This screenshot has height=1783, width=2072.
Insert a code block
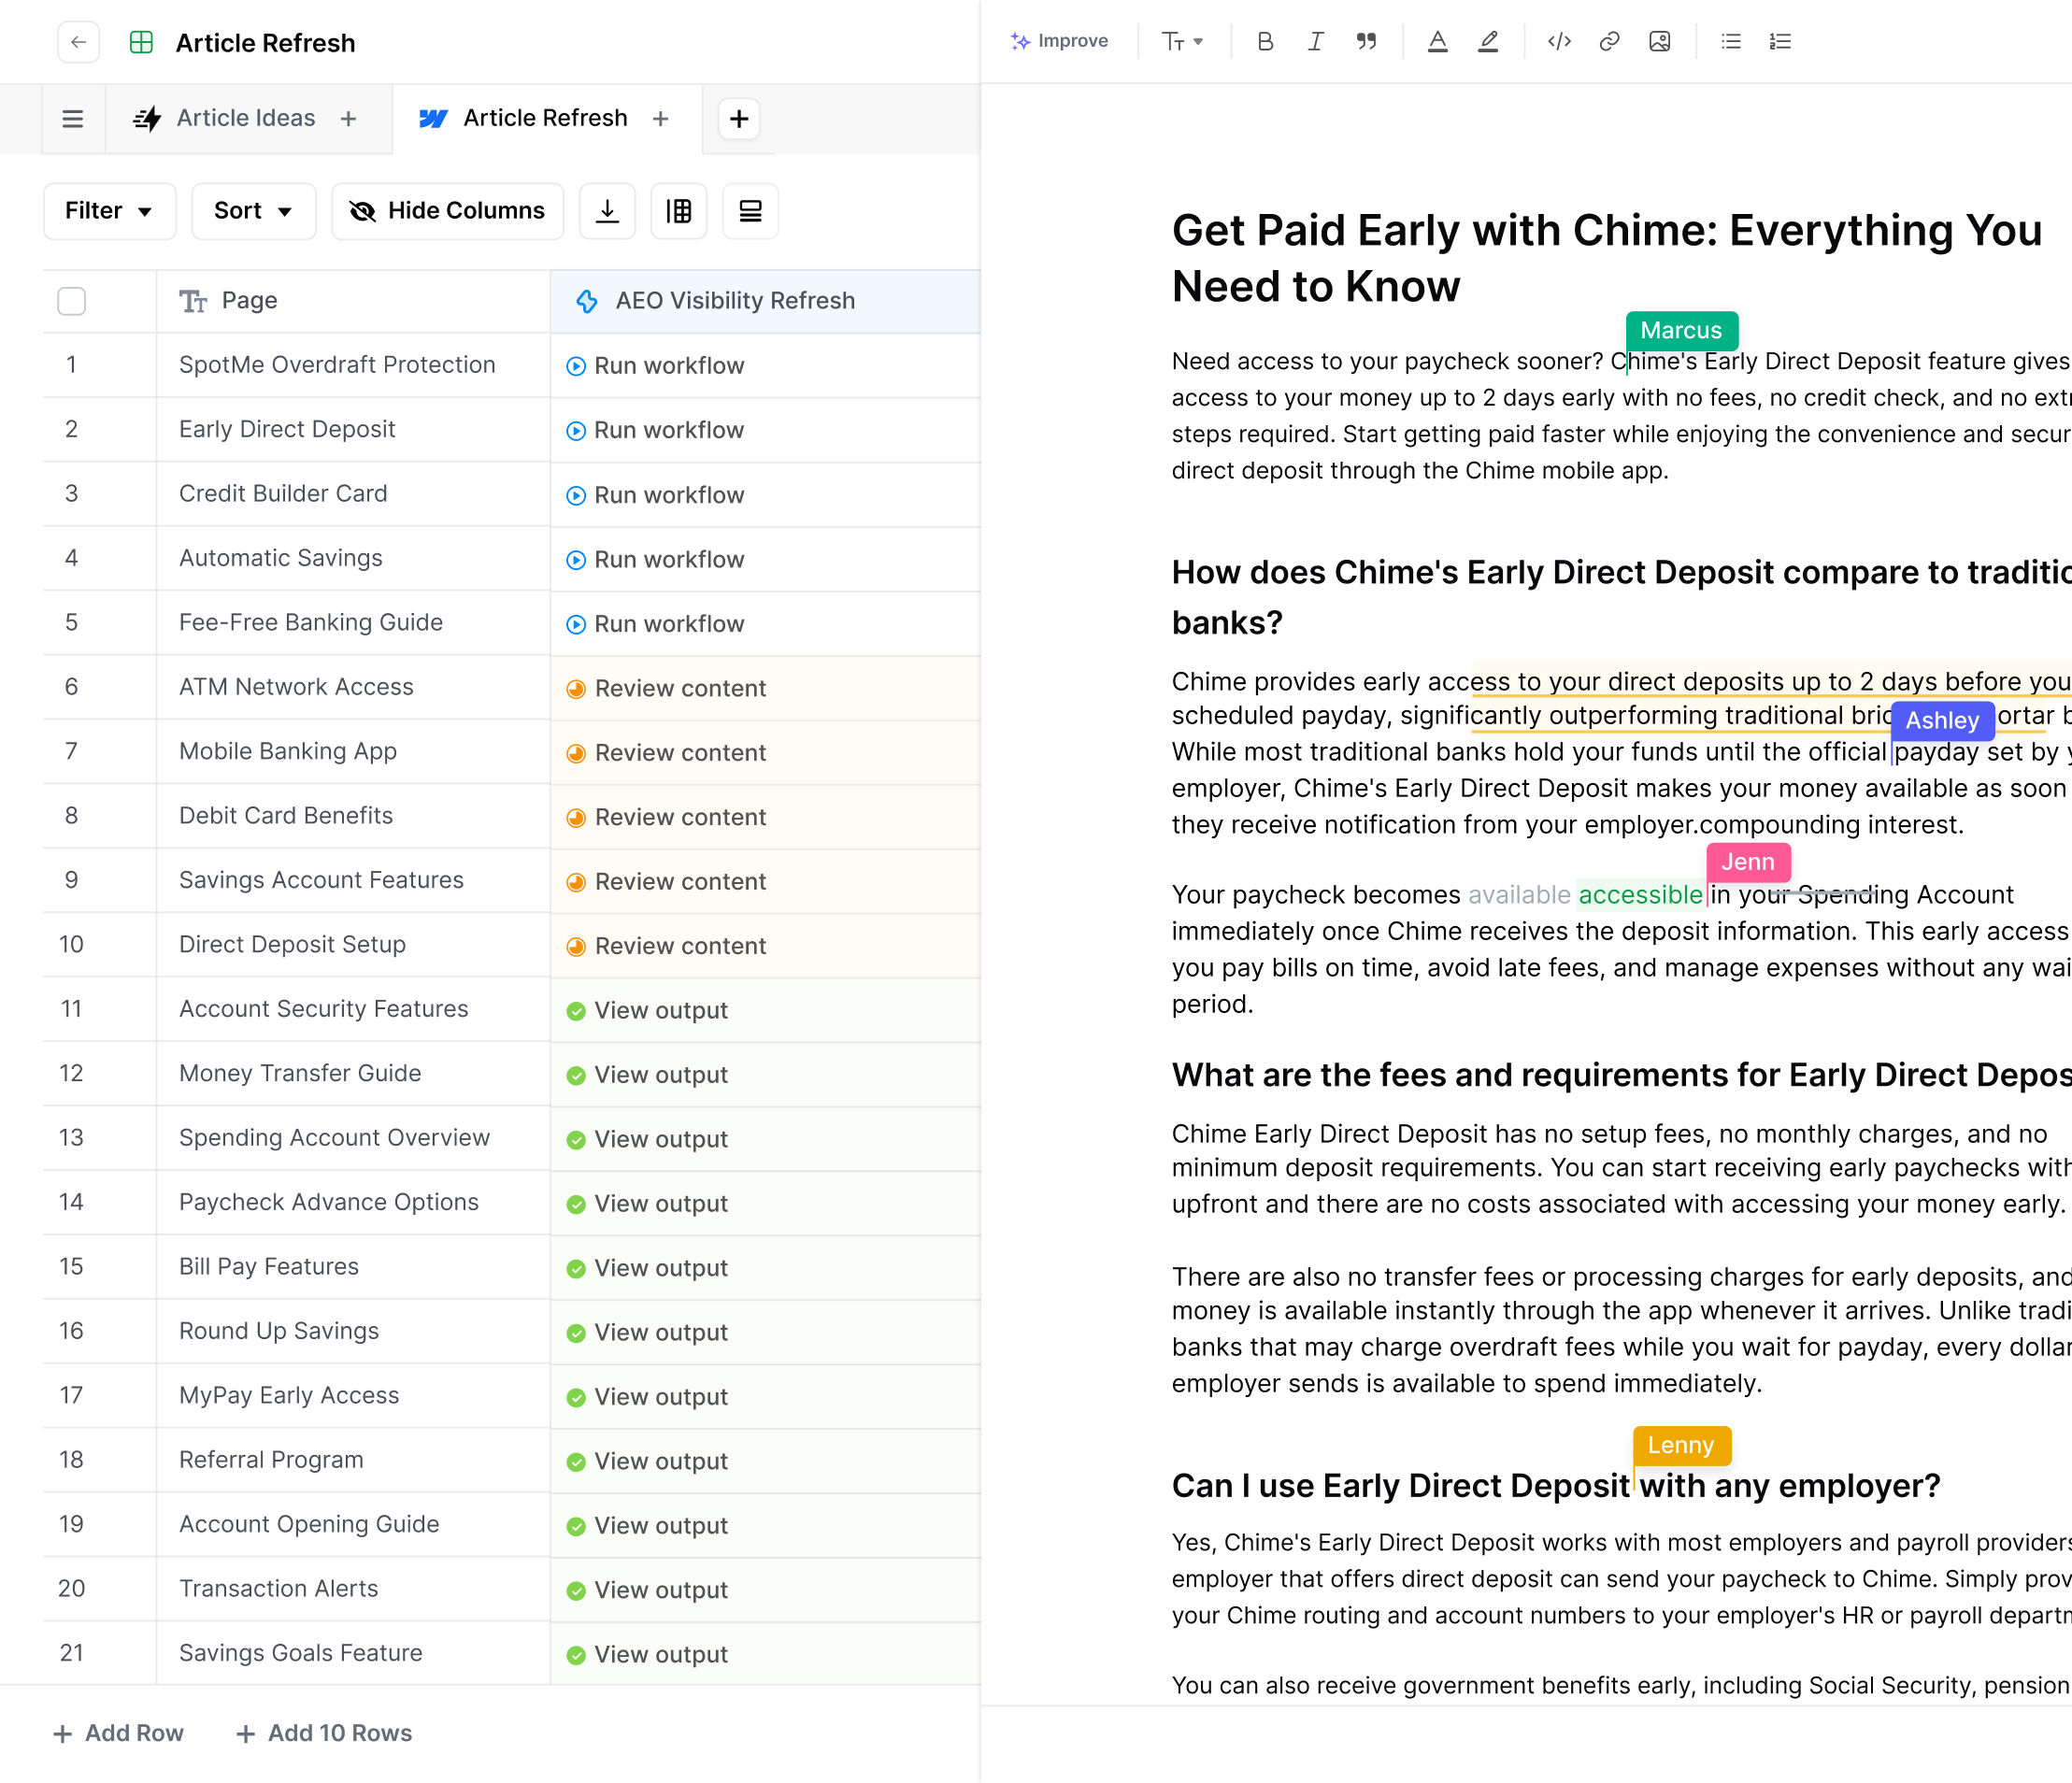pyautogui.click(x=1559, y=41)
